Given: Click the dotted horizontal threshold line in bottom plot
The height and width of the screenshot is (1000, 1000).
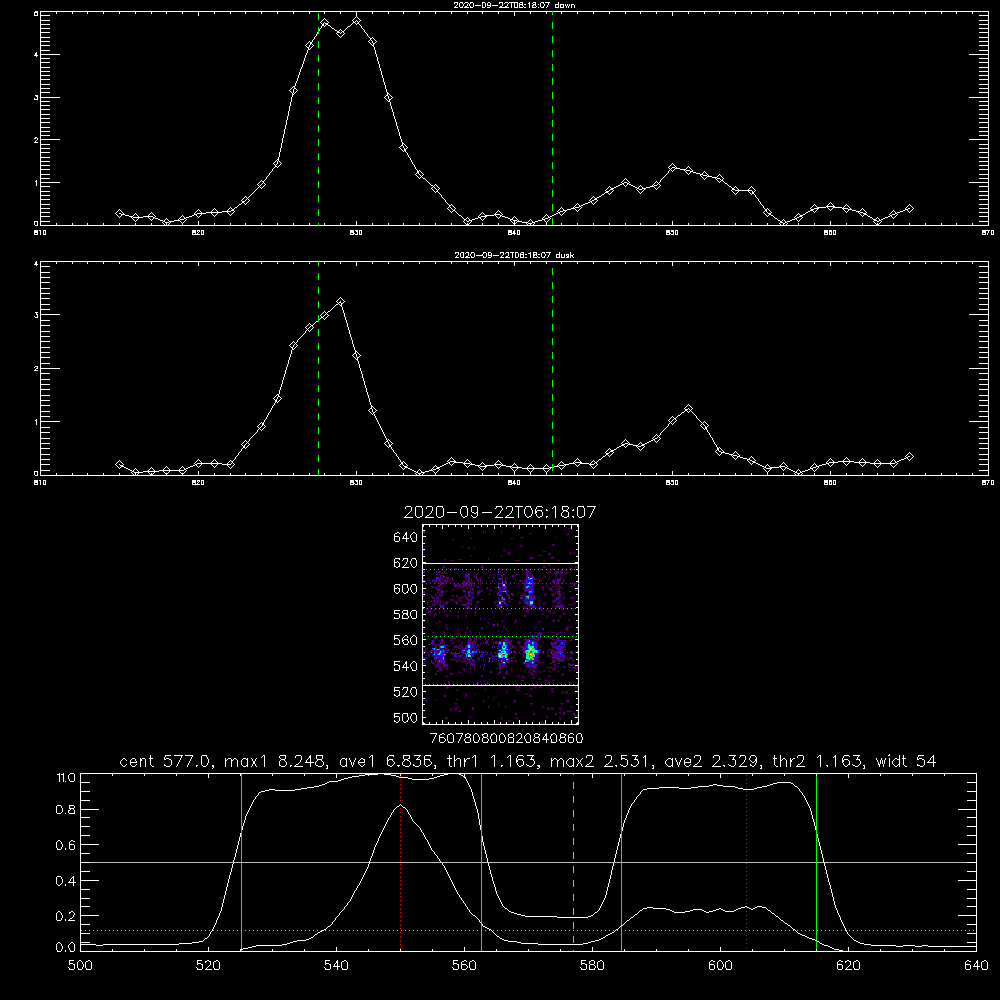Looking at the screenshot, I should pyautogui.click(x=528, y=930).
